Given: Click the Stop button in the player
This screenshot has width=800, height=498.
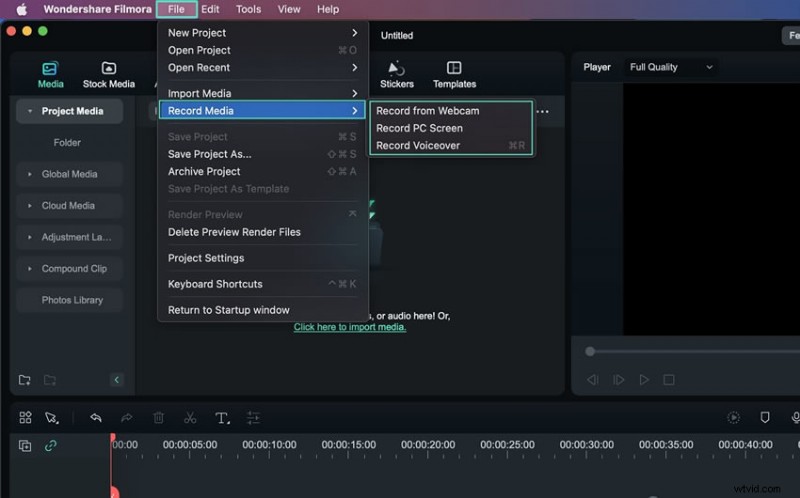Looking at the screenshot, I should click(669, 380).
